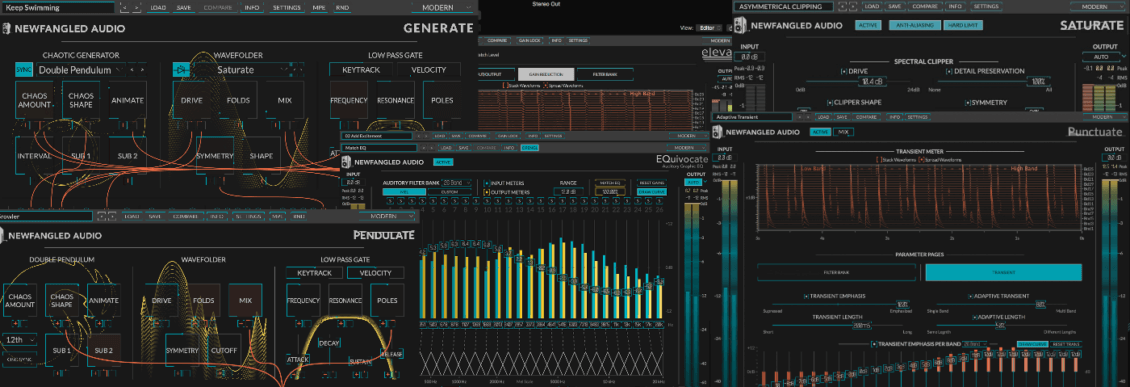Click the CHAOS AMOUNT knob in Generate
The image size is (1130, 387).
[35, 100]
